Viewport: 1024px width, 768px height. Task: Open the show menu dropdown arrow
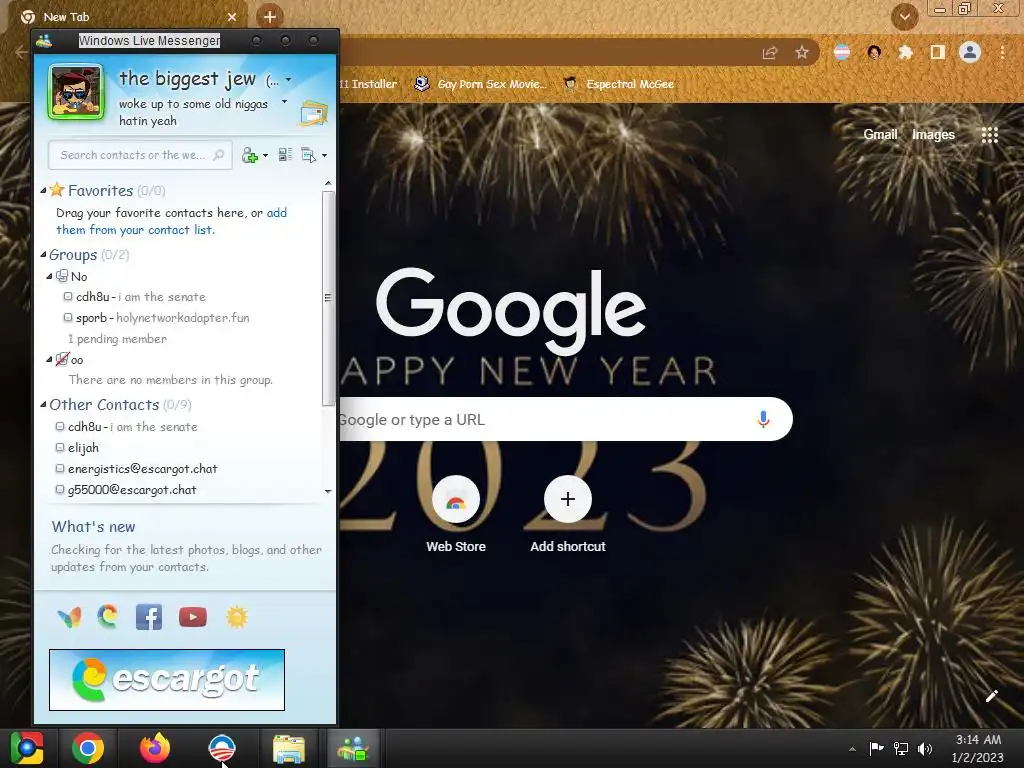point(325,156)
